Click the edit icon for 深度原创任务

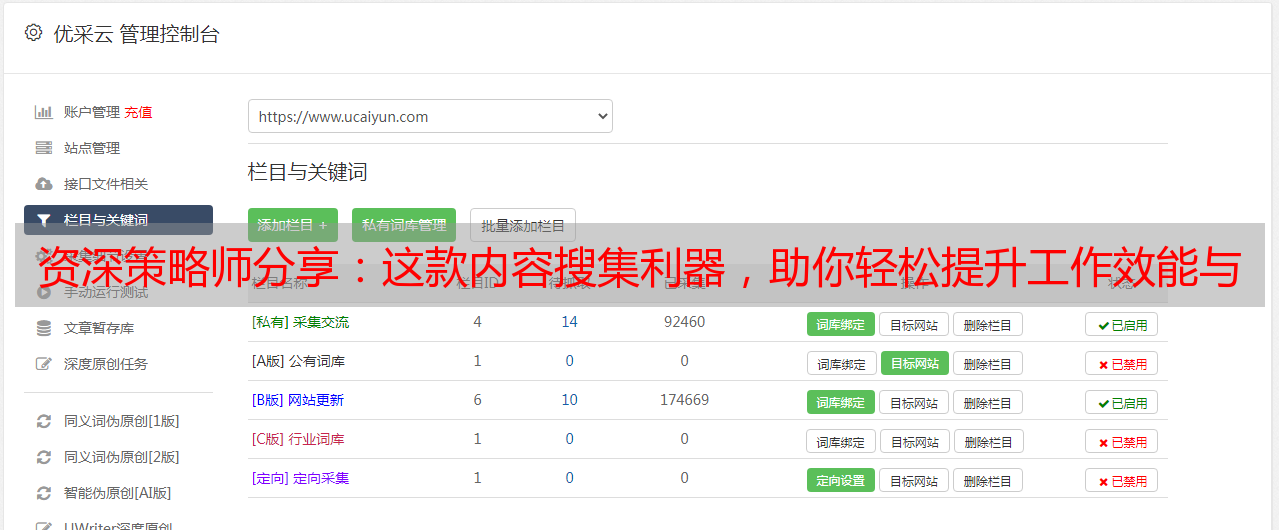pos(43,364)
